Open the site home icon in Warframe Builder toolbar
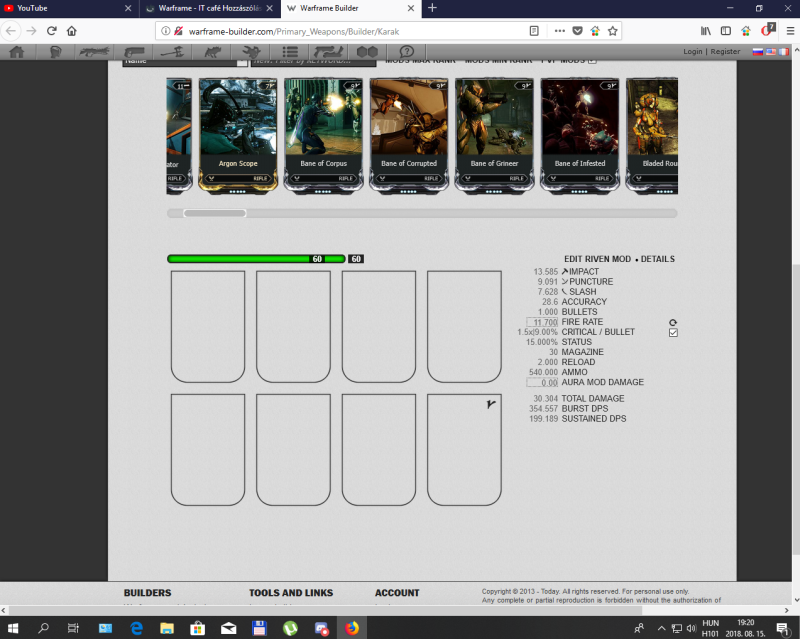 click(17, 52)
